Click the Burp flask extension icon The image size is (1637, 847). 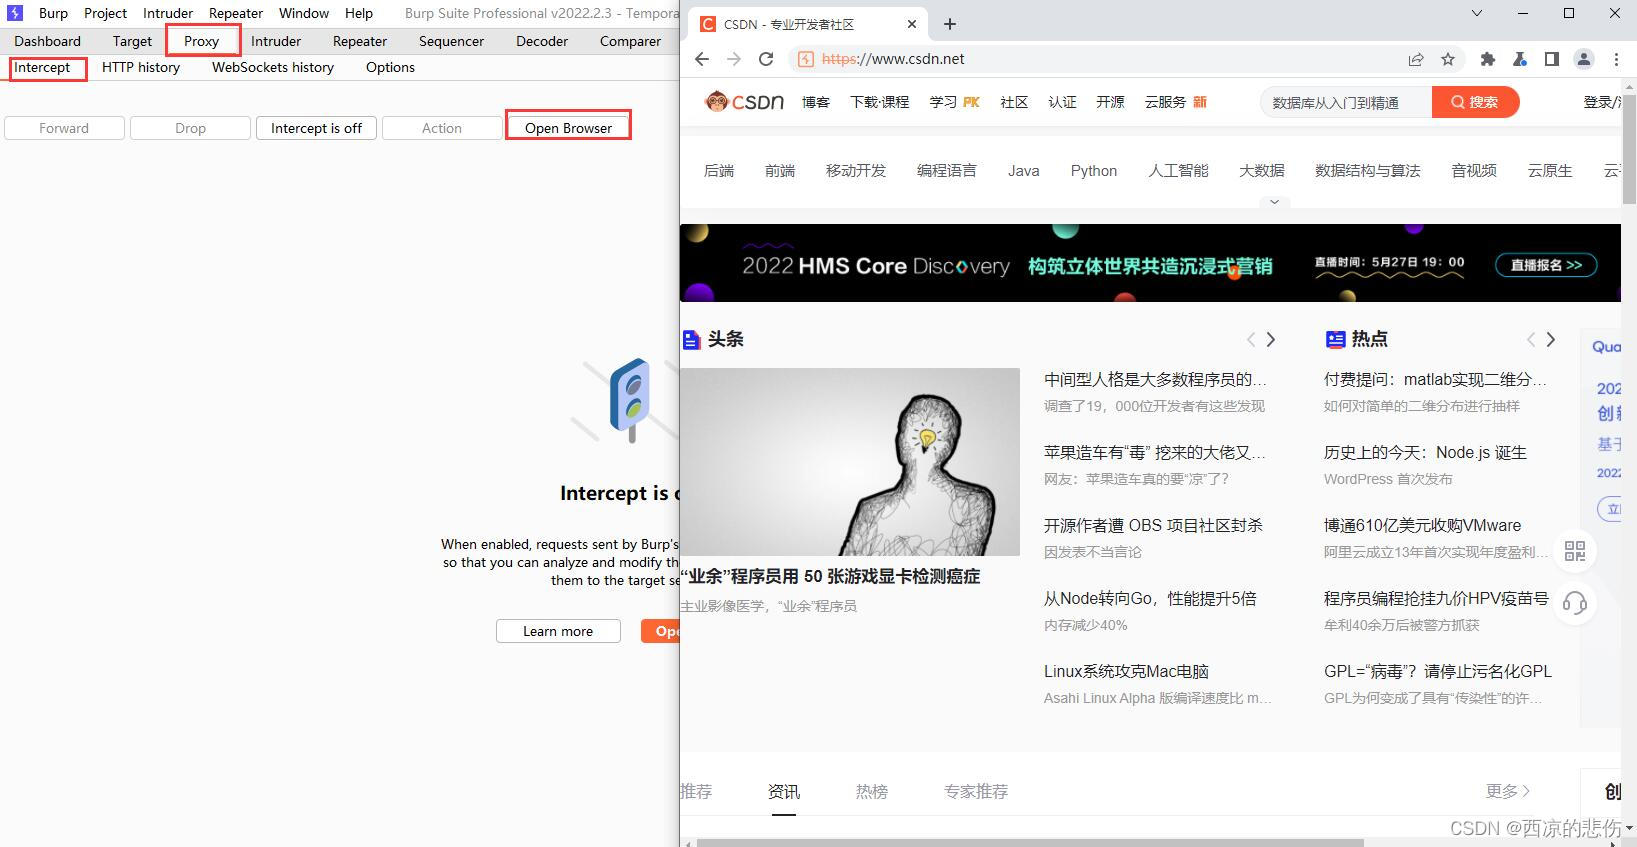(x=1520, y=59)
